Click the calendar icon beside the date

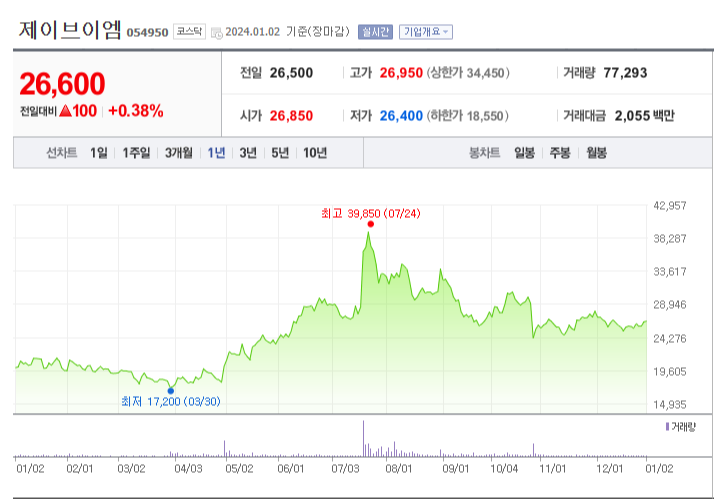click(217, 33)
